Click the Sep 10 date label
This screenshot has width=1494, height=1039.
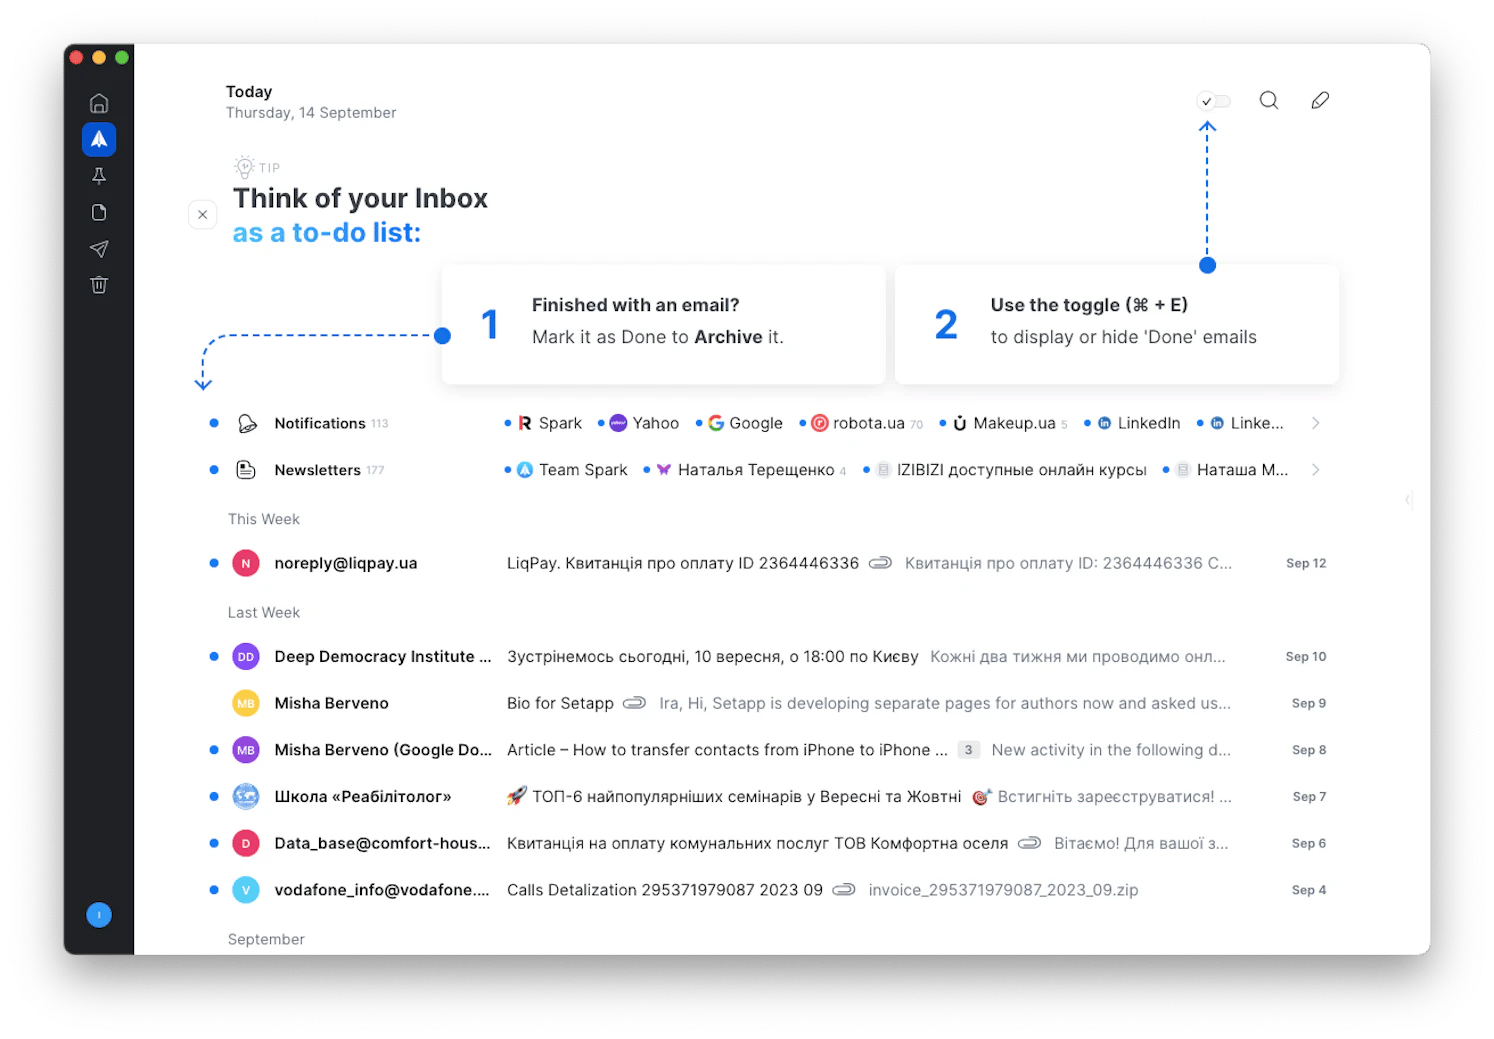click(x=1306, y=657)
